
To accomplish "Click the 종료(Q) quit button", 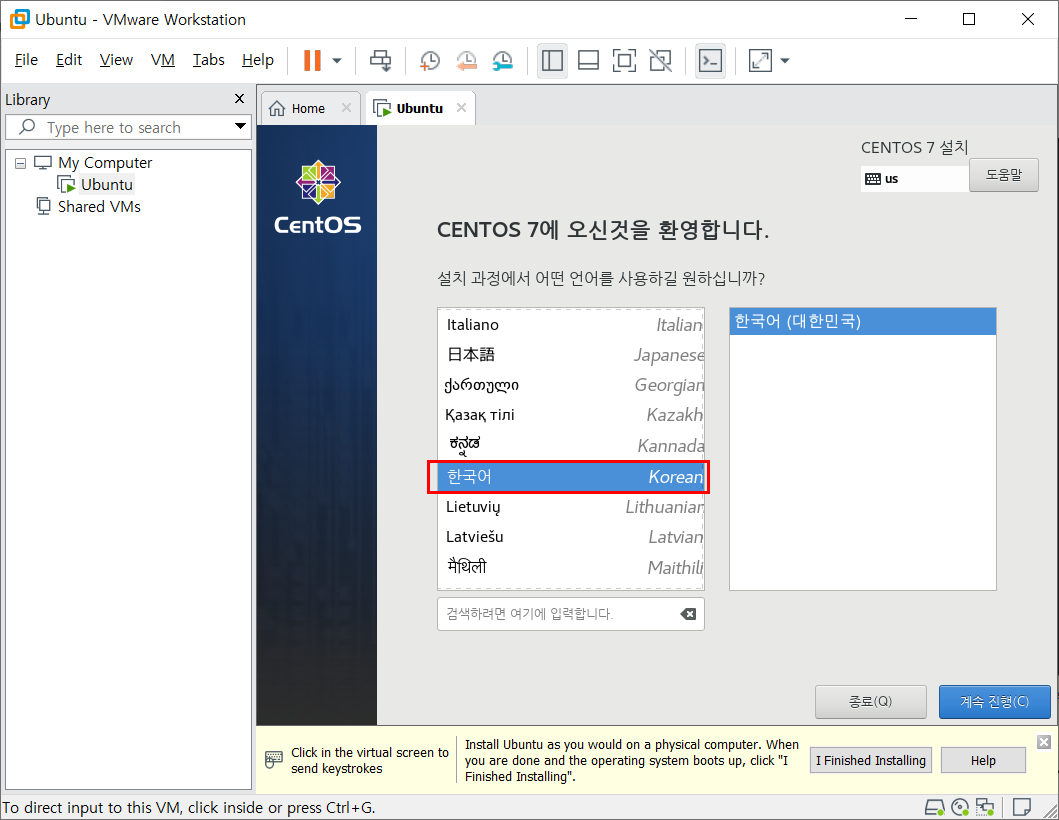I will point(870,702).
